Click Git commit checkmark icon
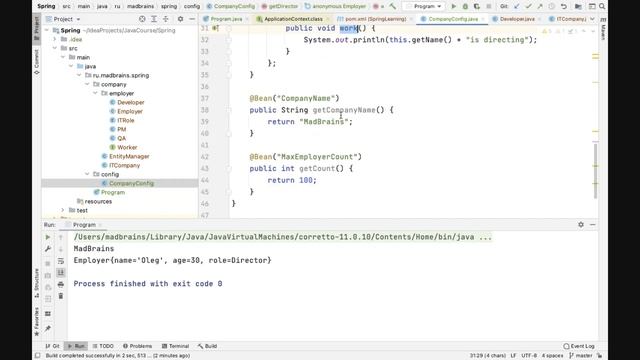Viewport: 640px width, 360px height. [528, 7]
